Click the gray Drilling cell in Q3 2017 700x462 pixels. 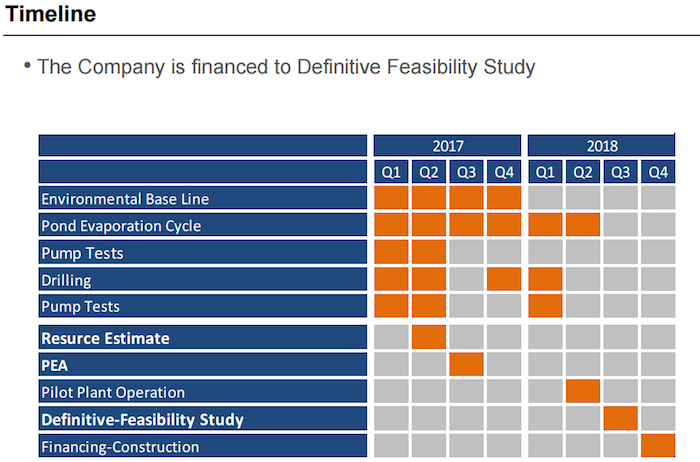[467, 280]
